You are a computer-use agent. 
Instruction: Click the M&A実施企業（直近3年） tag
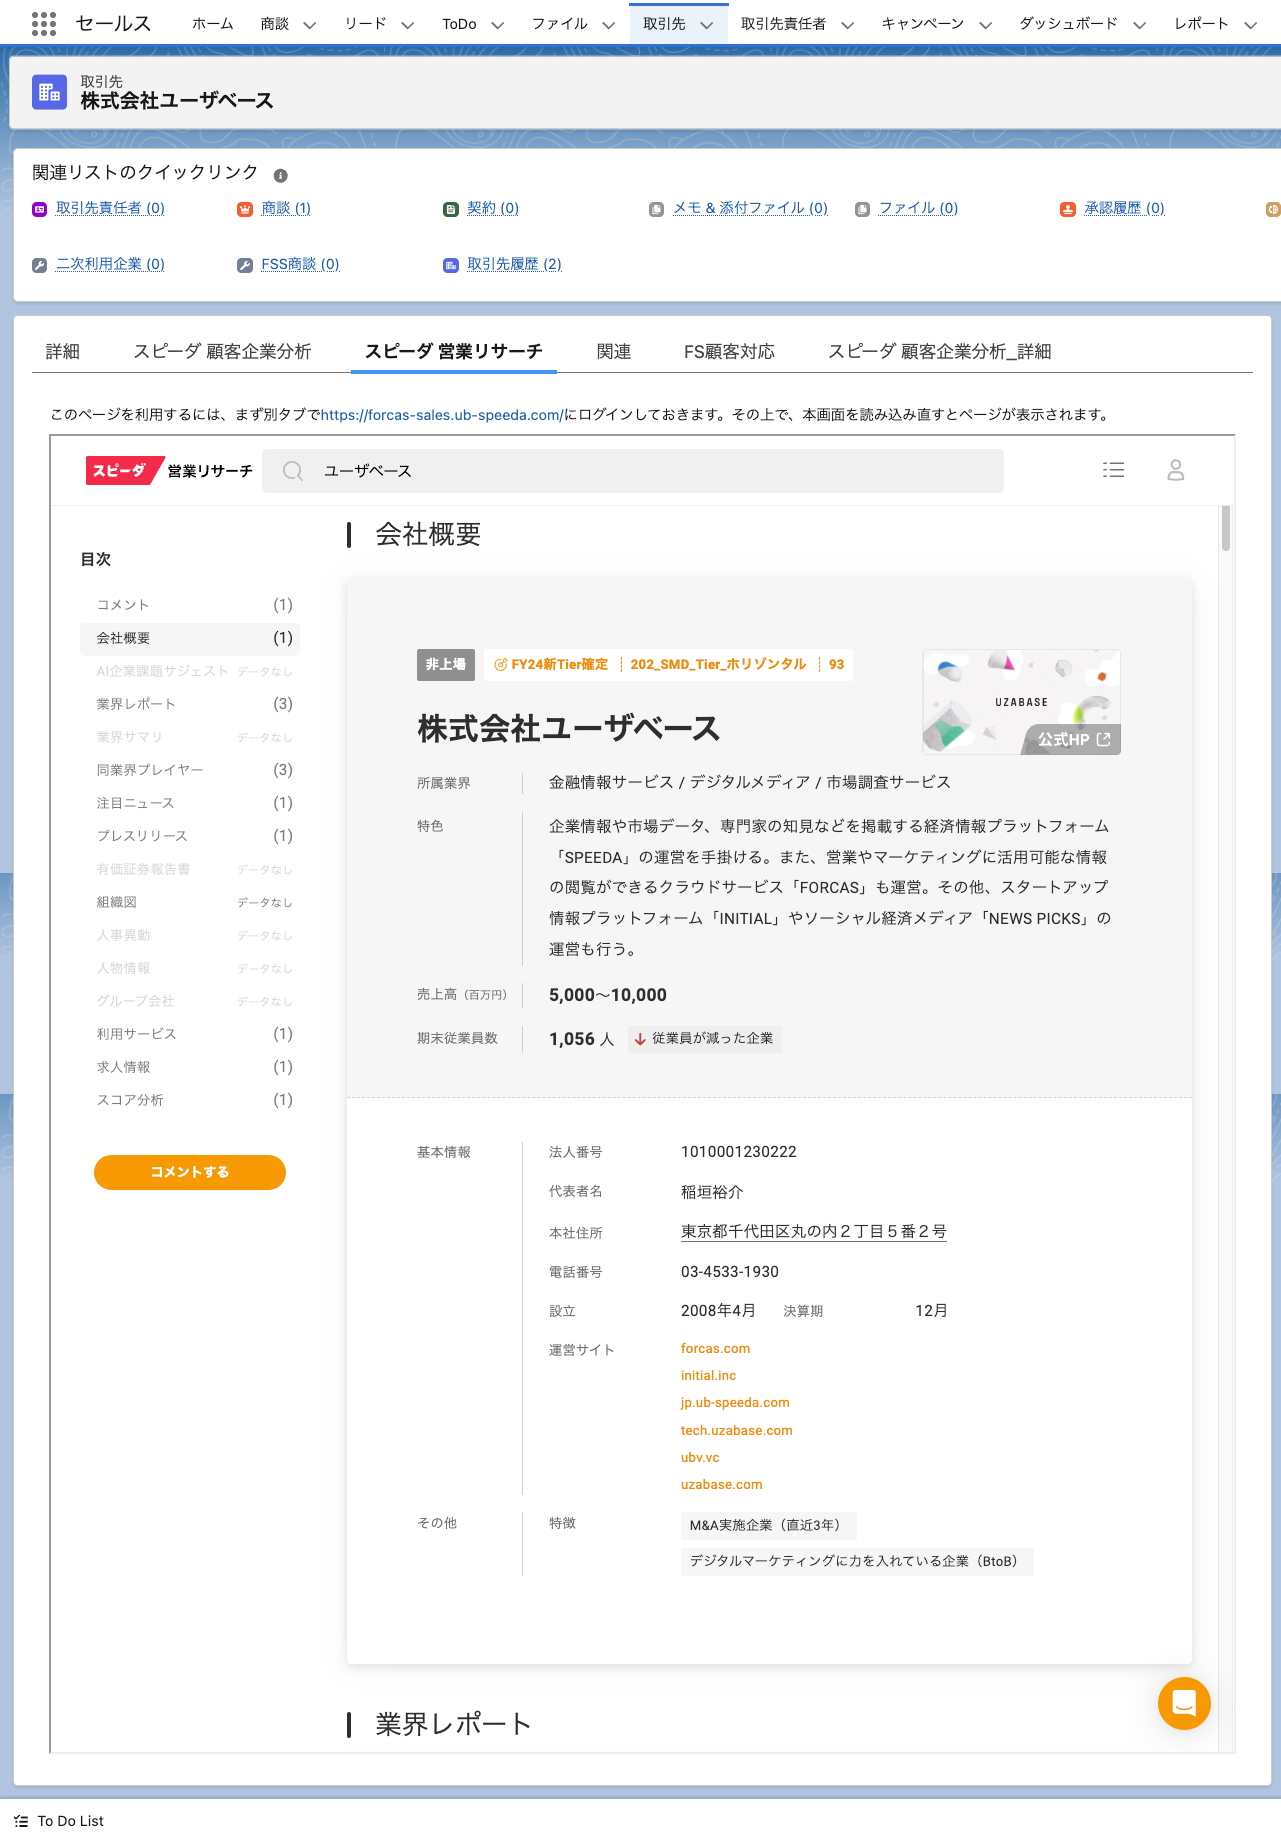768,1525
